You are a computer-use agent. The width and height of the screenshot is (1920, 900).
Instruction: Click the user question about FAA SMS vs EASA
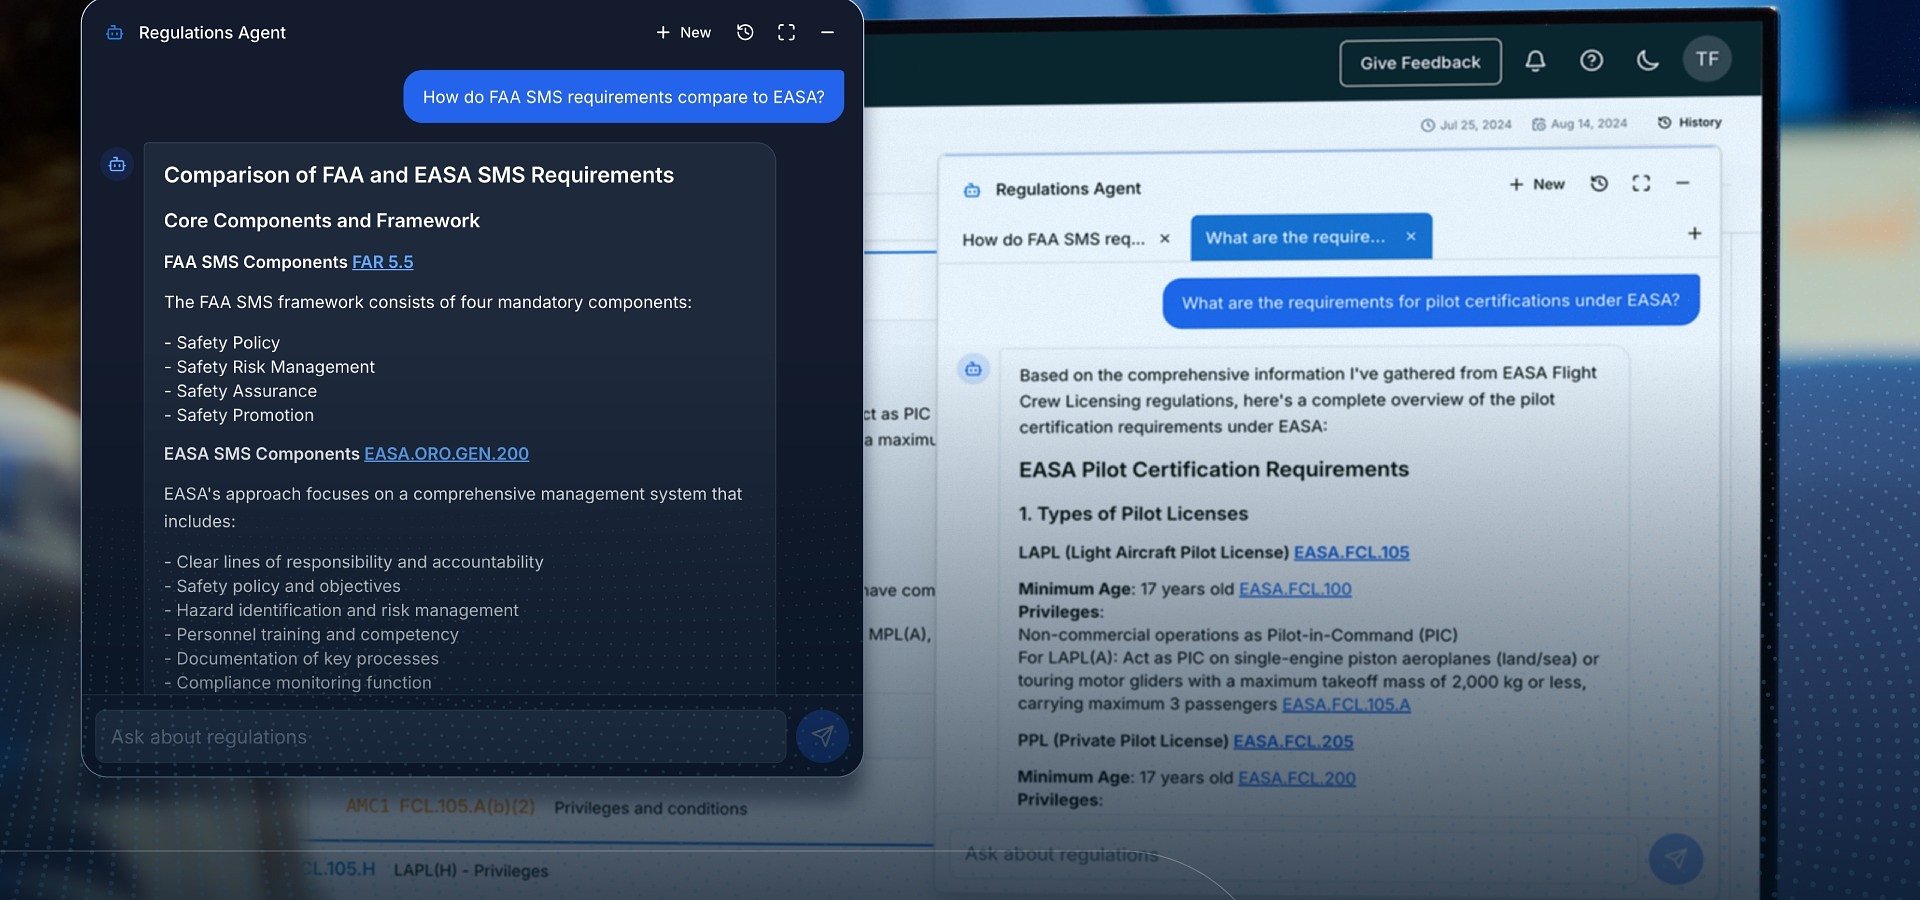[x=624, y=97]
